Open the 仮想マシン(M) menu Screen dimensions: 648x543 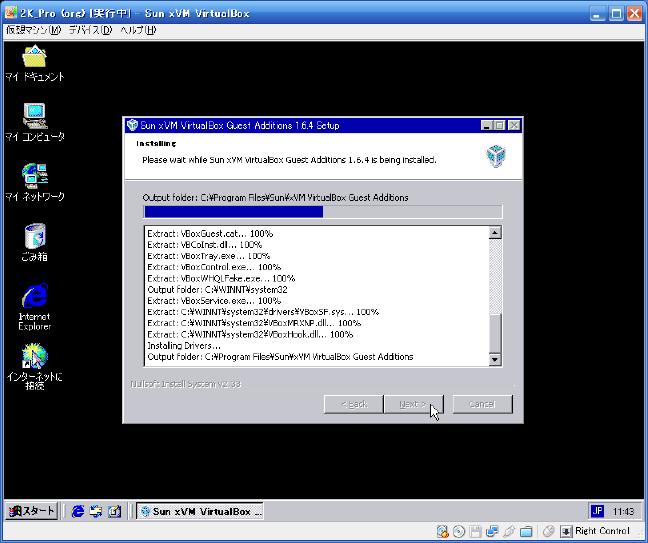point(33,30)
